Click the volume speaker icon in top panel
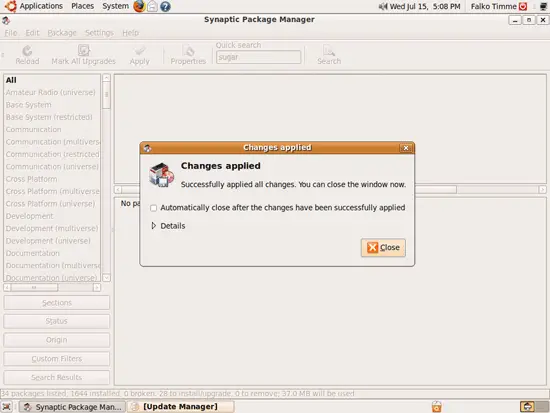Image resolution: width=550 pixels, height=413 pixels. (x=383, y=6)
